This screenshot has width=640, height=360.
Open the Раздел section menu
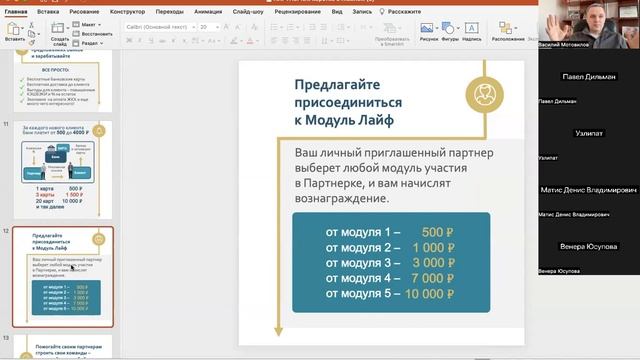pyautogui.click(x=88, y=43)
